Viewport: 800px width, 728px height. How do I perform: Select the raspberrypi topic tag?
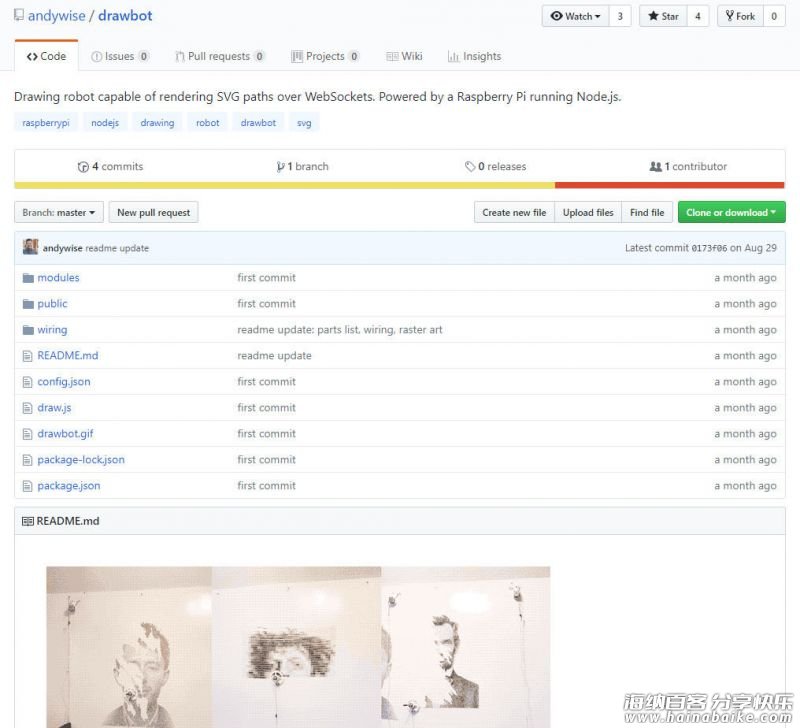46,123
